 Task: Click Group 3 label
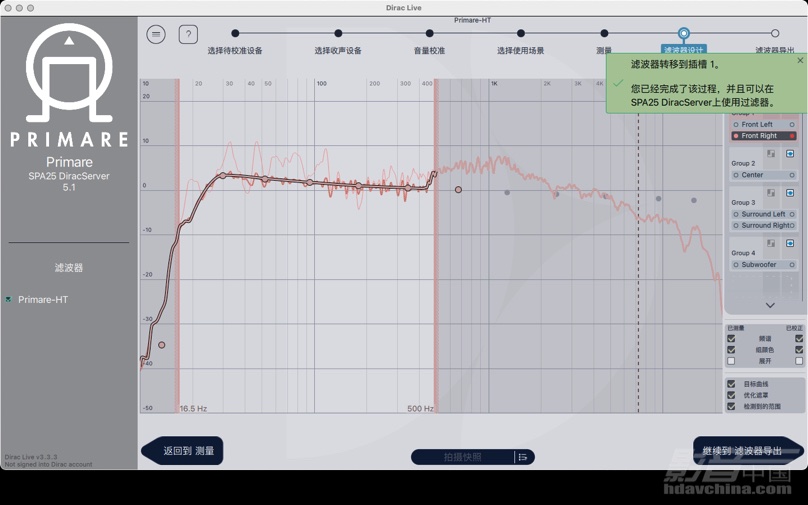click(743, 203)
